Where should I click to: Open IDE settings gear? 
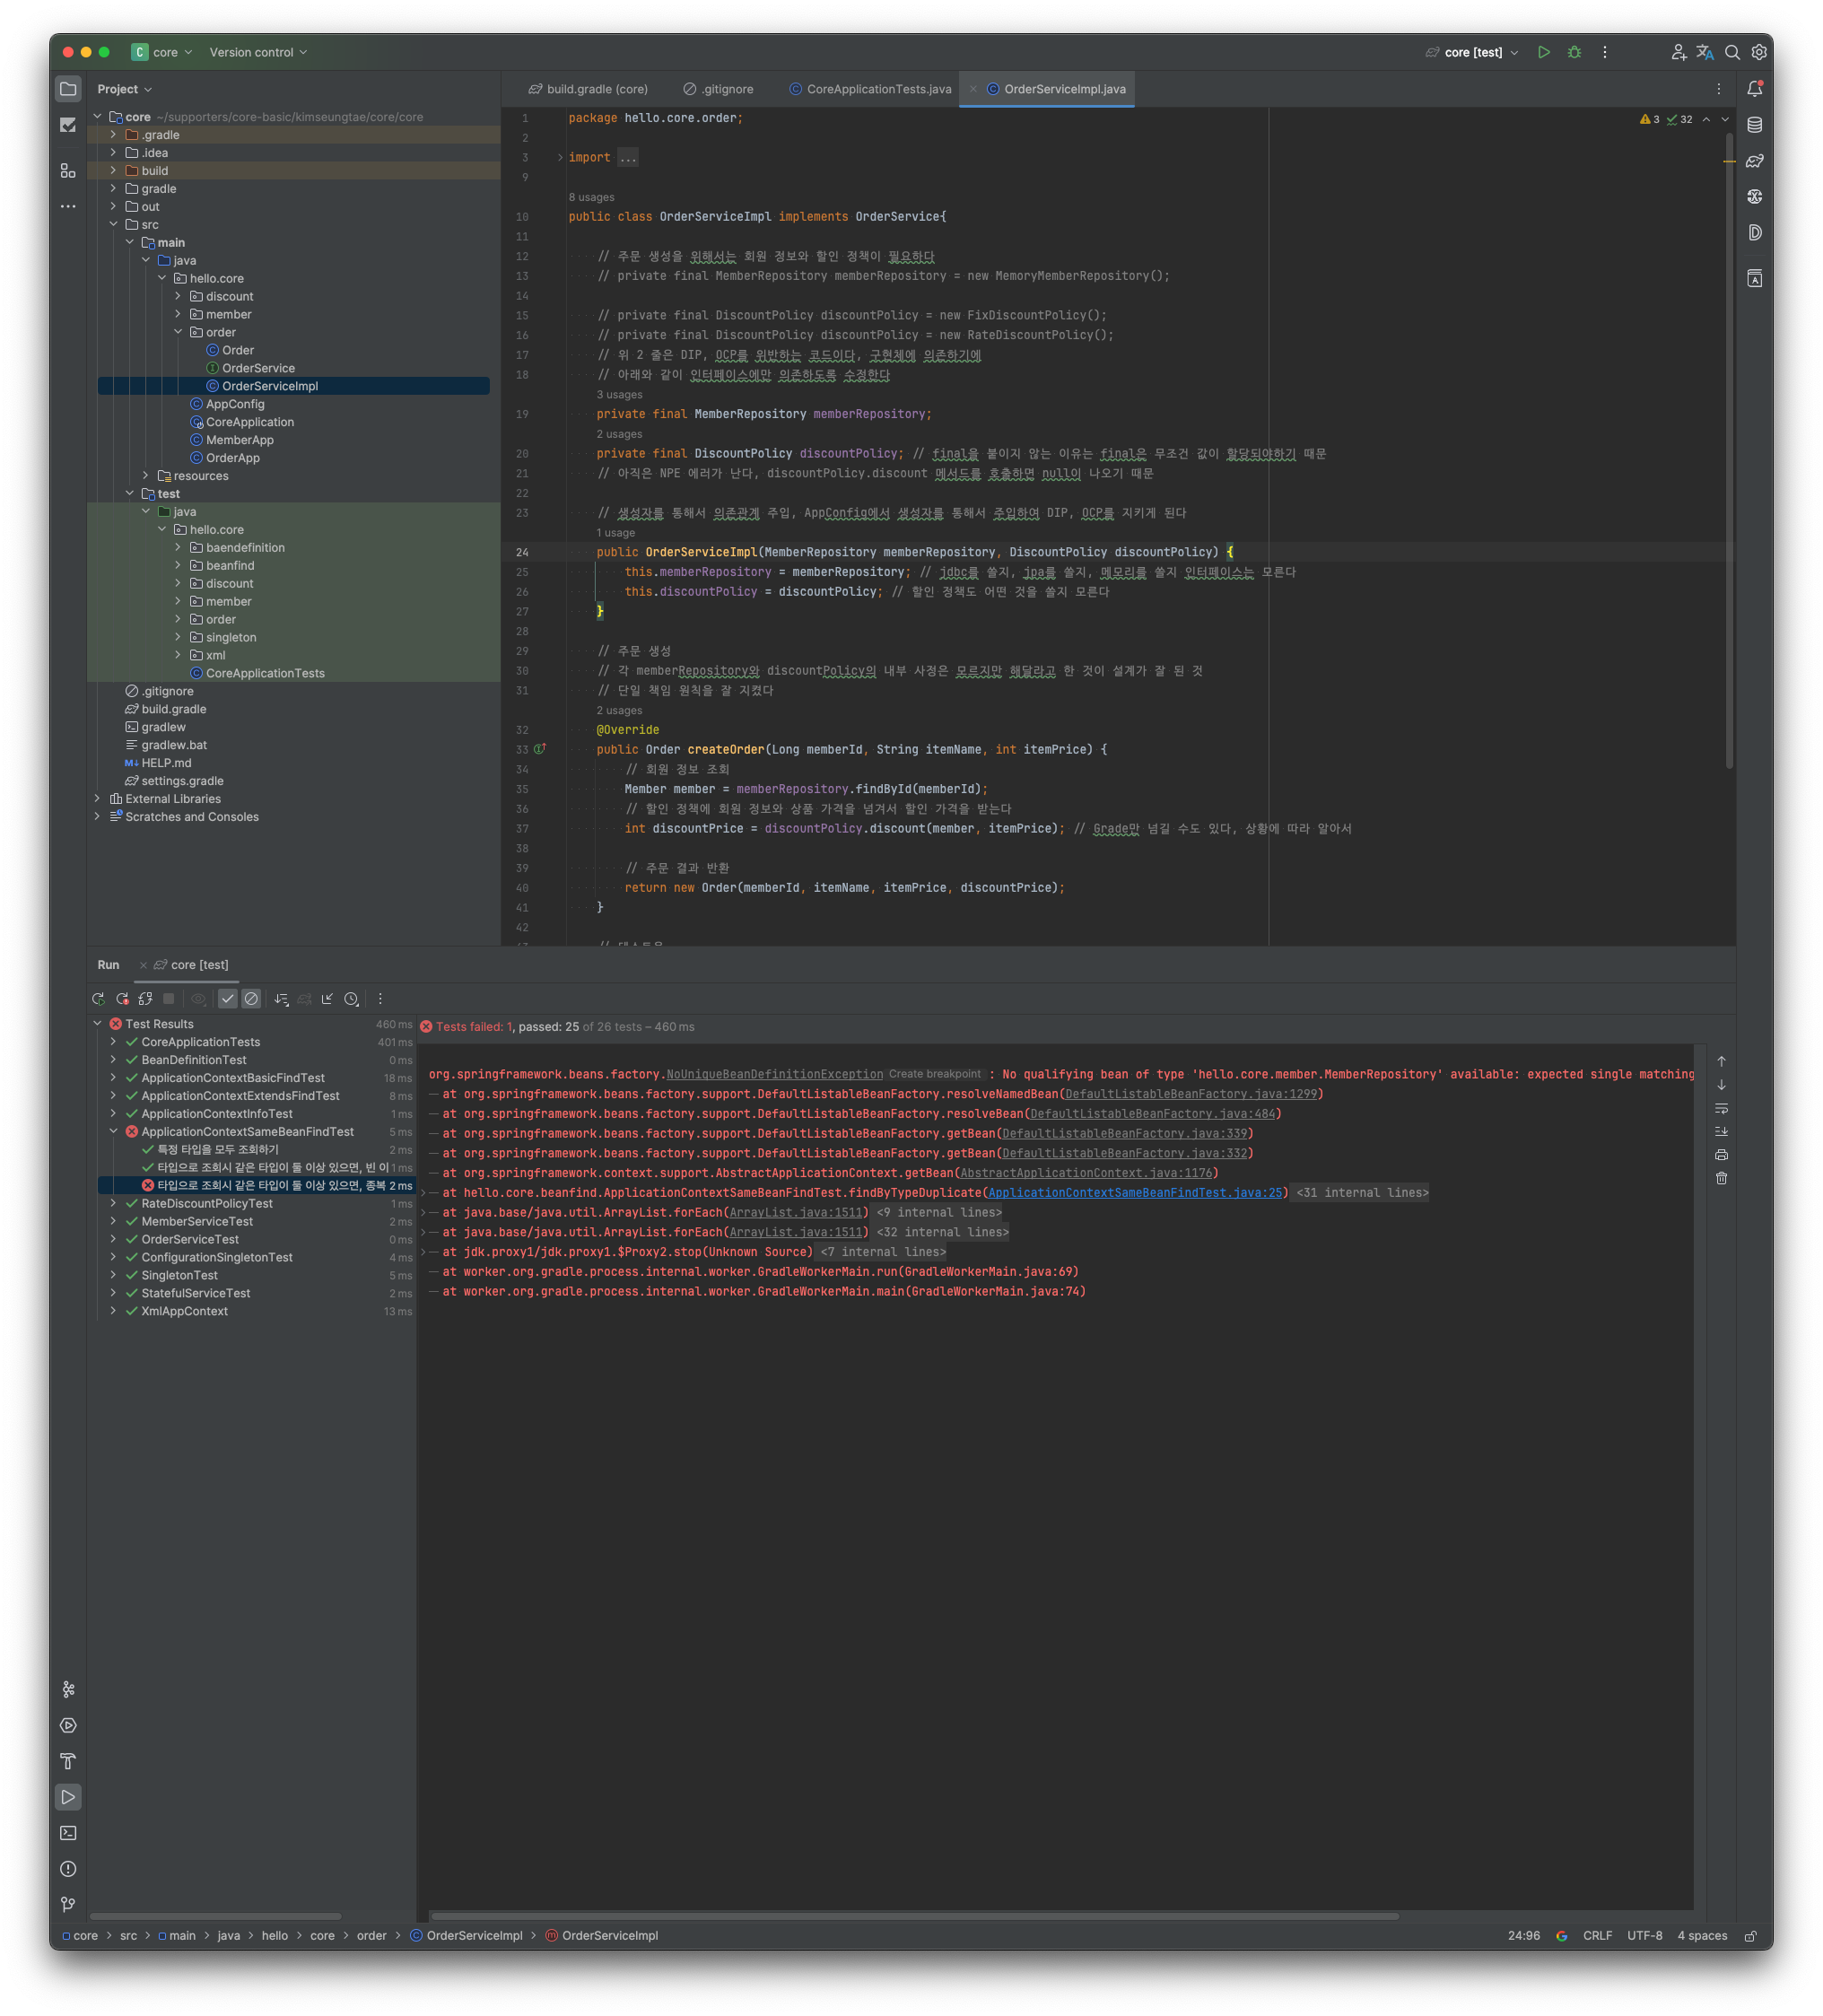pos(1759,52)
